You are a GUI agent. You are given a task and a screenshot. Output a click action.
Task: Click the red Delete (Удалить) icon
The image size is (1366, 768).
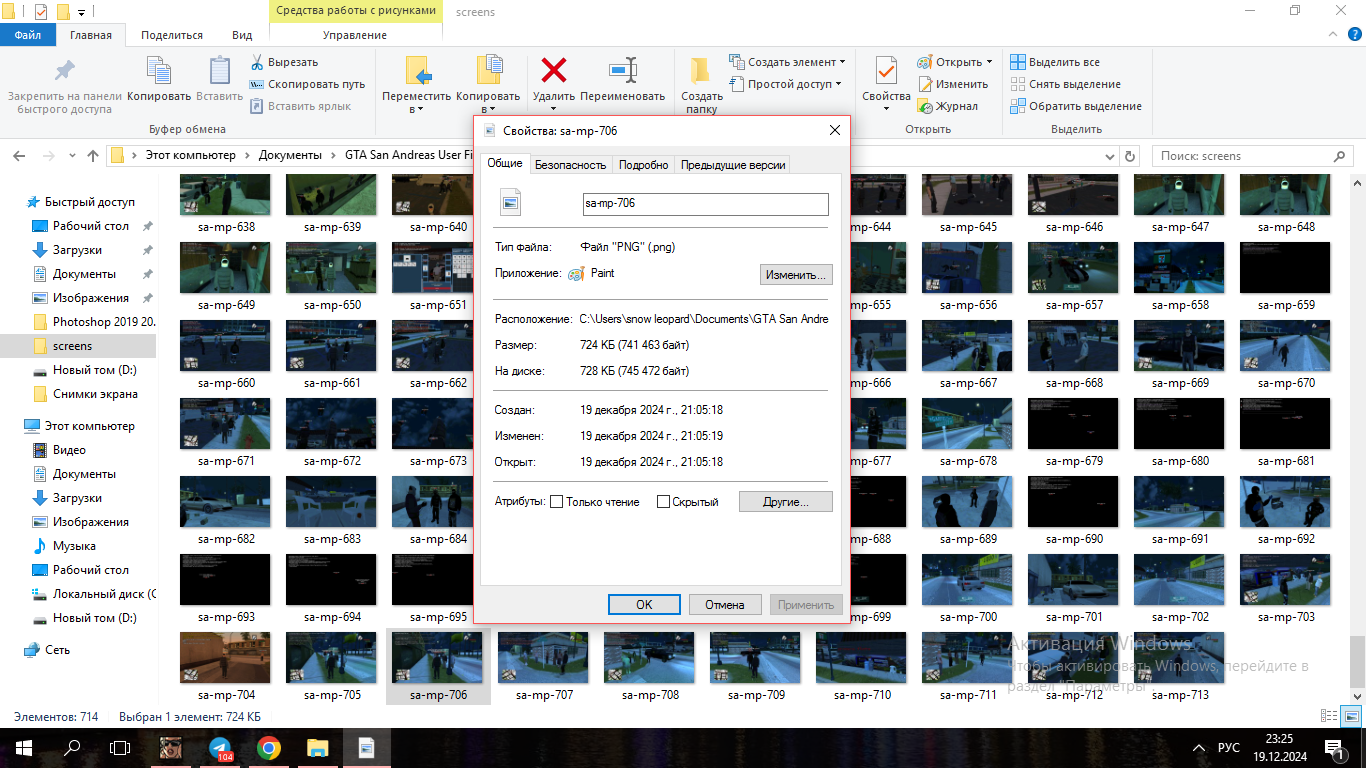pyautogui.click(x=553, y=71)
